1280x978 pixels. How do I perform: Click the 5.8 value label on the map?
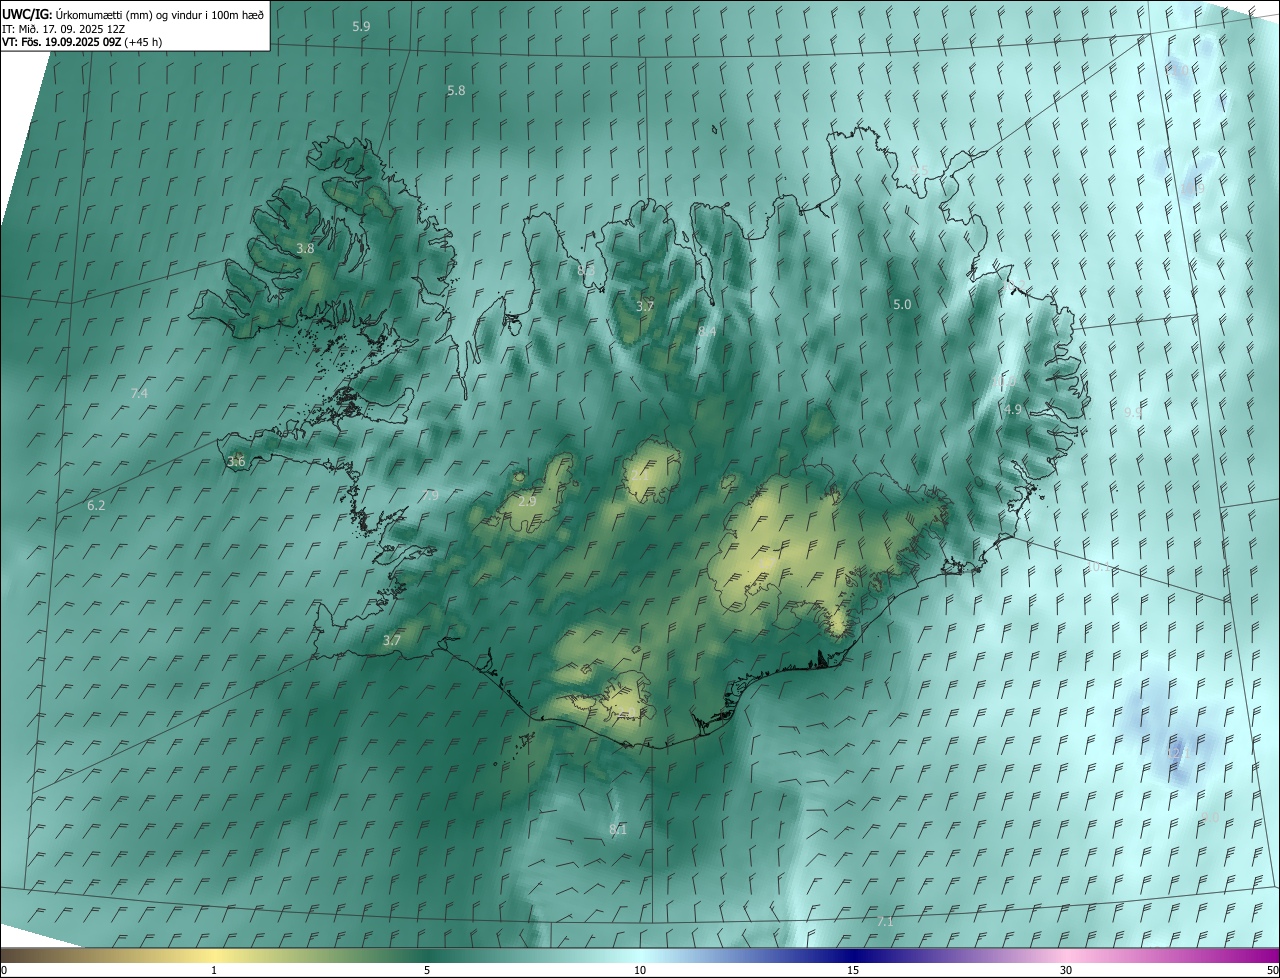point(456,90)
